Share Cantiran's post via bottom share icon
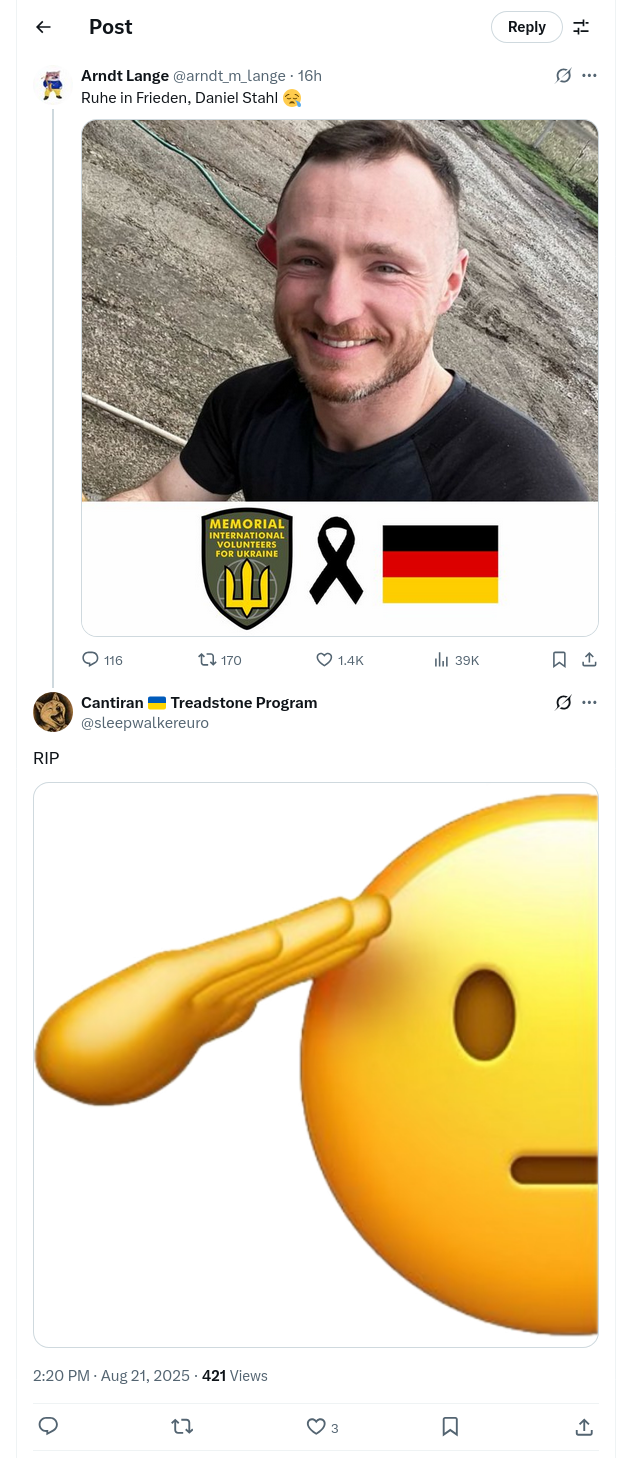The width and height of the screenshot is (624, 1458). [585, 1427]
